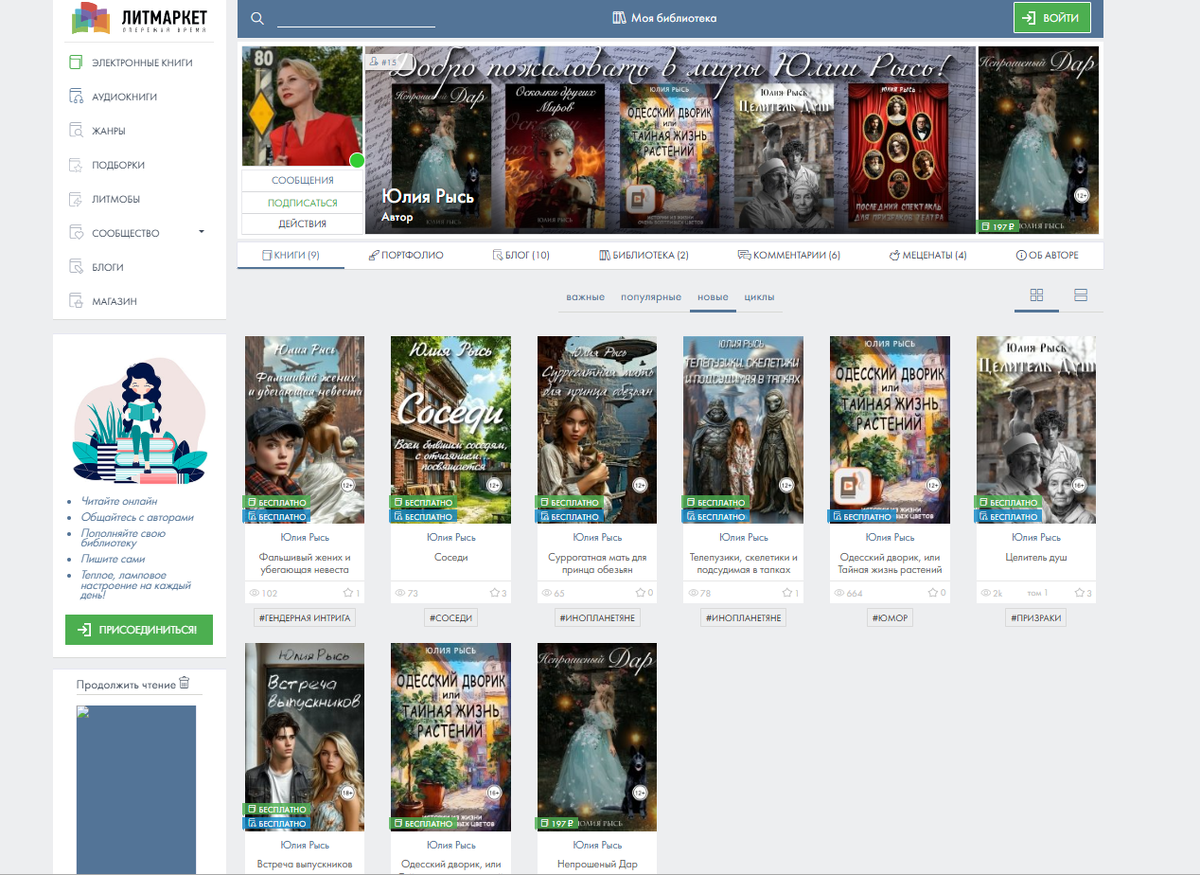
Task: Click star icon on Телепузики card
Action: point(786,593)
